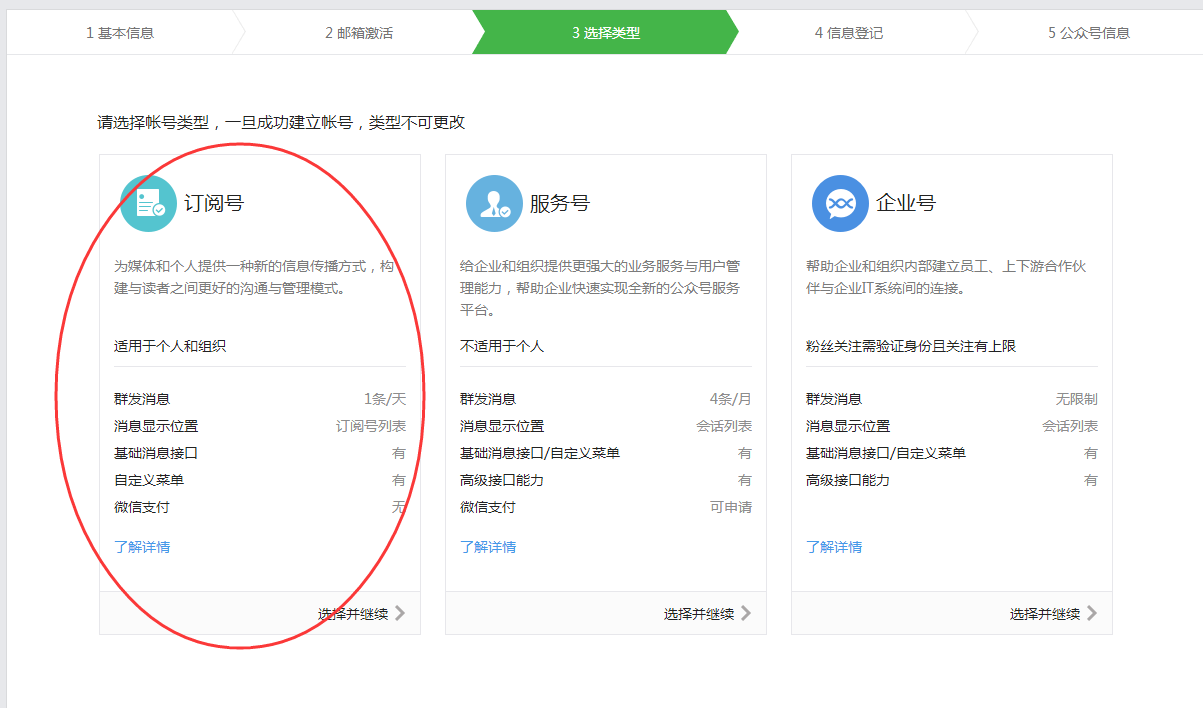Click the 订阅号 card title
The width and height of the screenshot is (1203, 708).
point(214,203)
